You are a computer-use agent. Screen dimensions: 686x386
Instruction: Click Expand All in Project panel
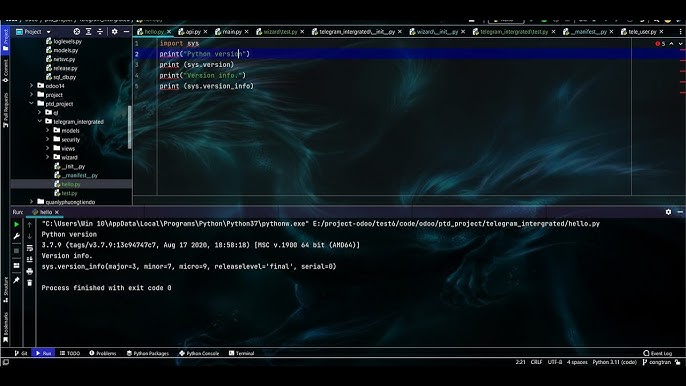[x=88, y=32]
